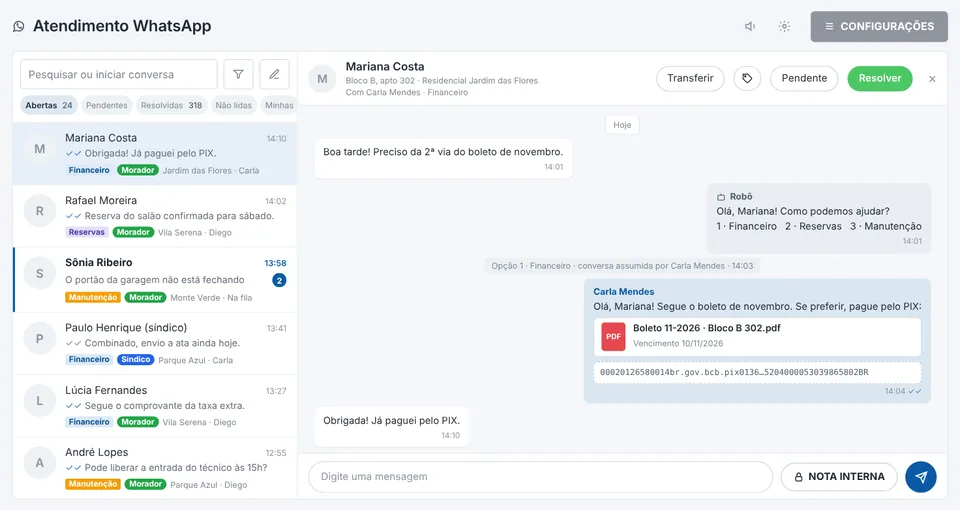
Task: Open André Lopes conversation
Action: pos(155,468)
